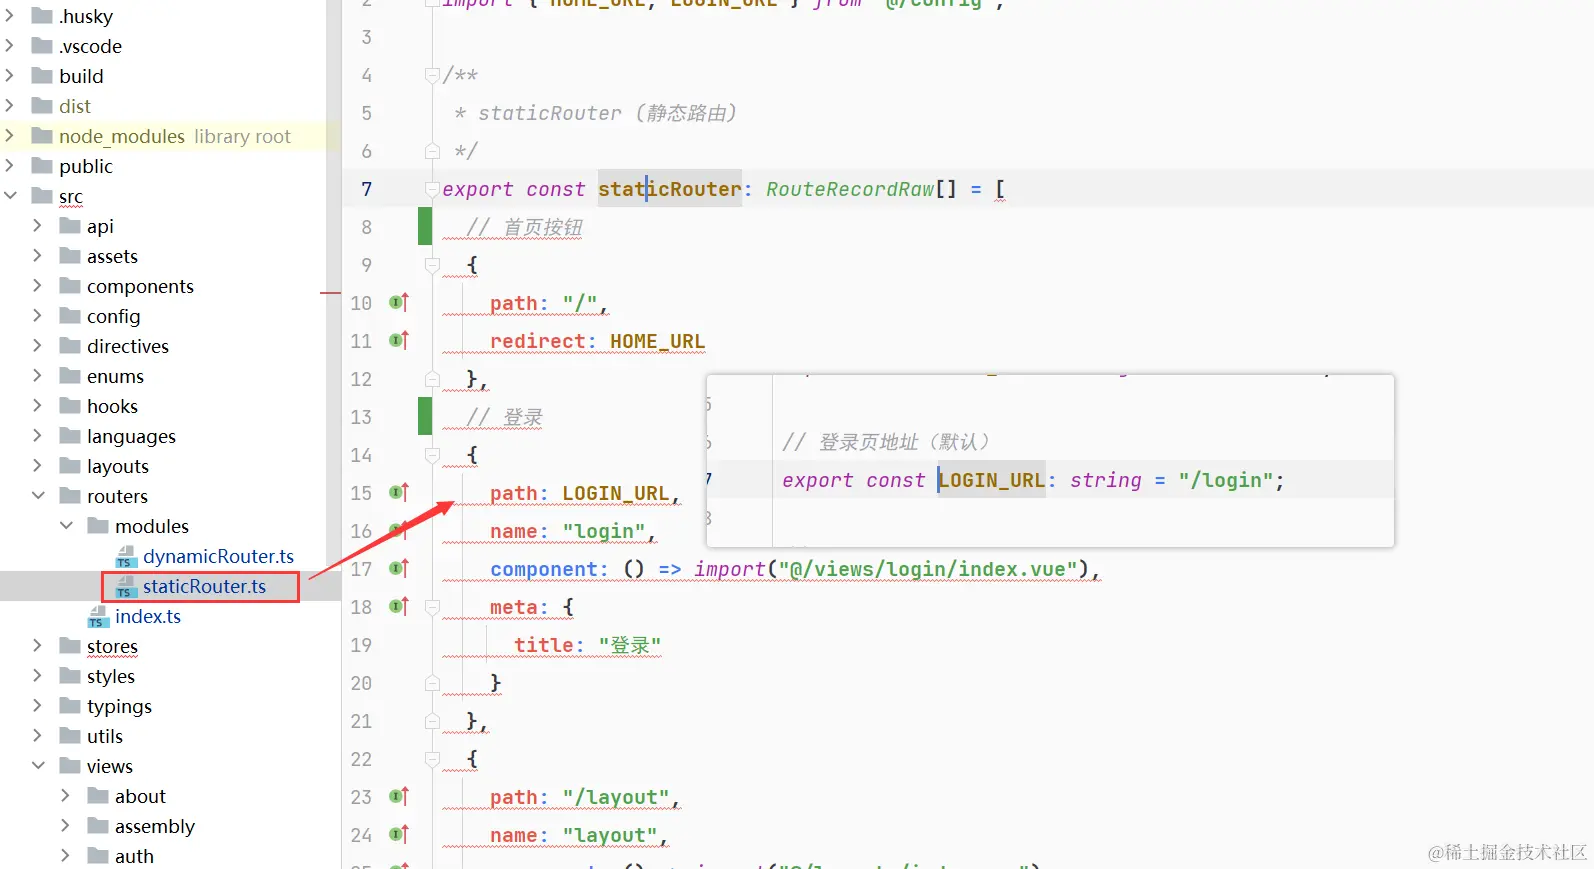This screenshot has width=1594, height=869.
Task: Click the node_modules folder icon
Action: click(x=42, y=136)
